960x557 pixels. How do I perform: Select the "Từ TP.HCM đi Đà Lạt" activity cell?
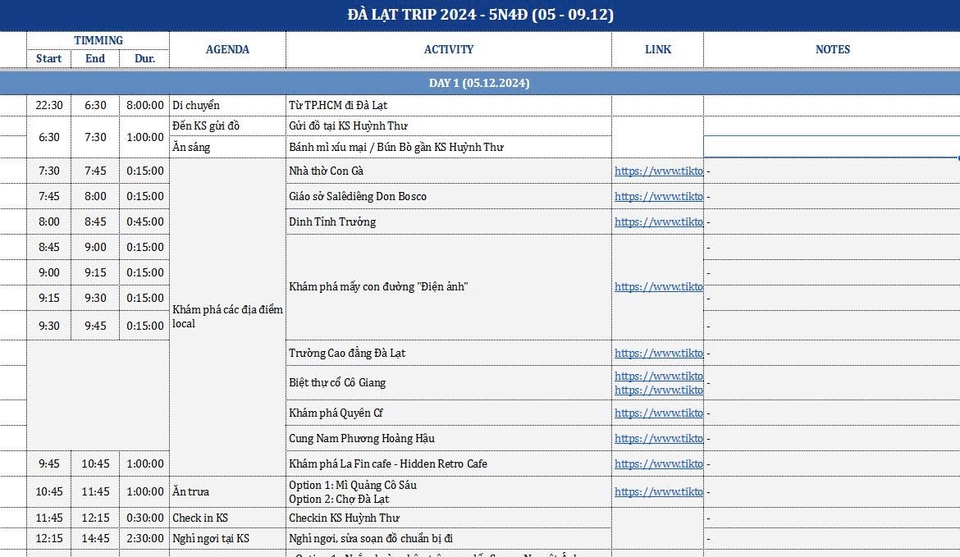(448, 105)
